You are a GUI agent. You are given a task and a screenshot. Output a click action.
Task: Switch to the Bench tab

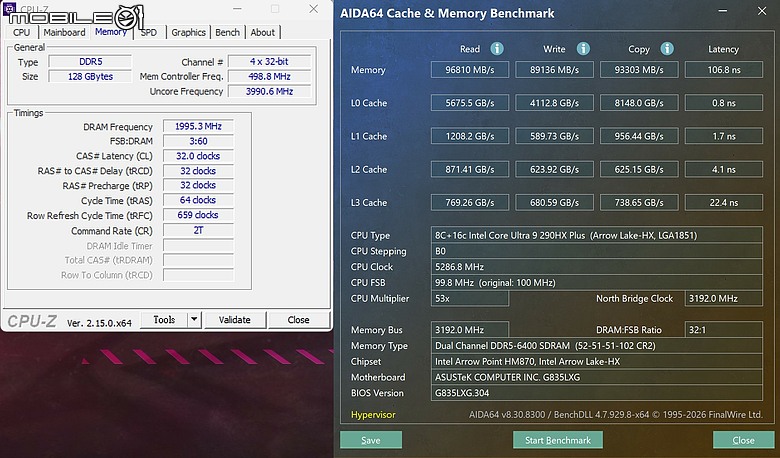[x=227, y=32]
